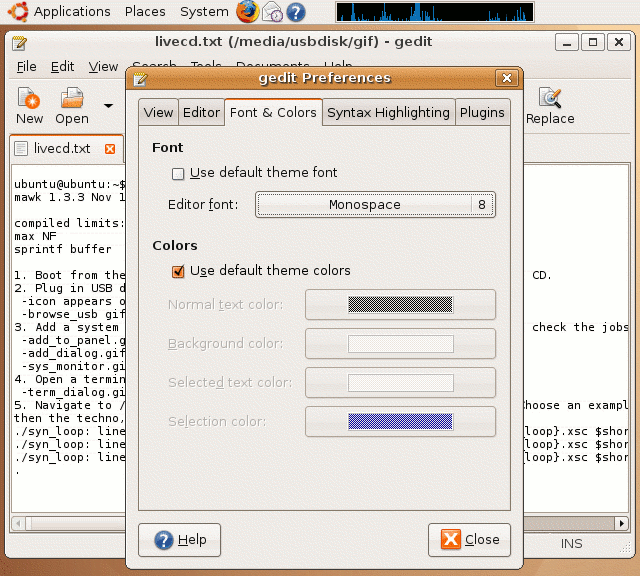Click the Ubuntu logo Applications icon
This screenshot has width=640, height=576.
[x=18, y=11]
